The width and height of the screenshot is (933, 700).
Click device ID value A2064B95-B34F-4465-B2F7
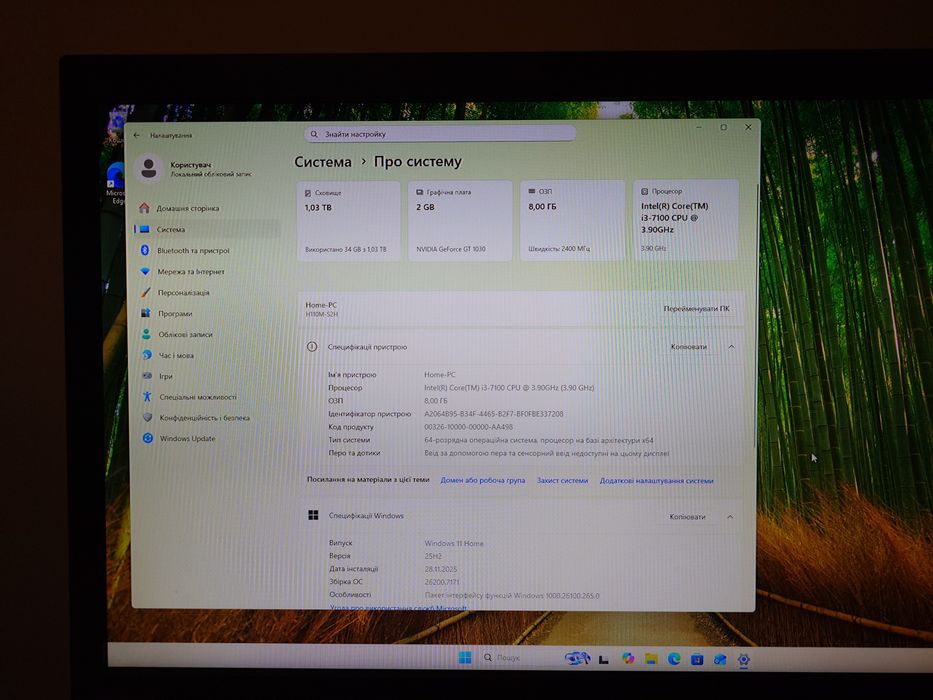tap(493, 414)
